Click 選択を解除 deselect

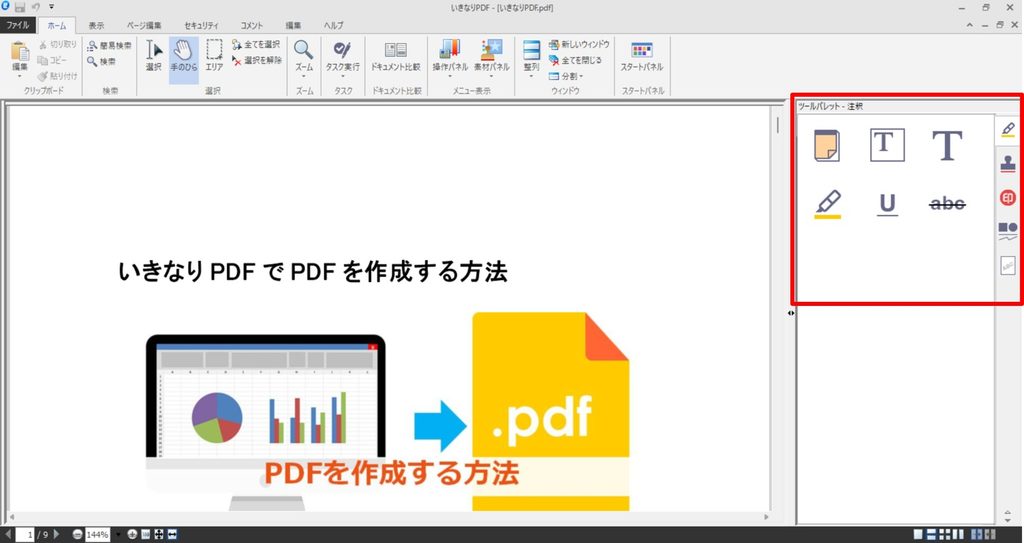[257, 60]
